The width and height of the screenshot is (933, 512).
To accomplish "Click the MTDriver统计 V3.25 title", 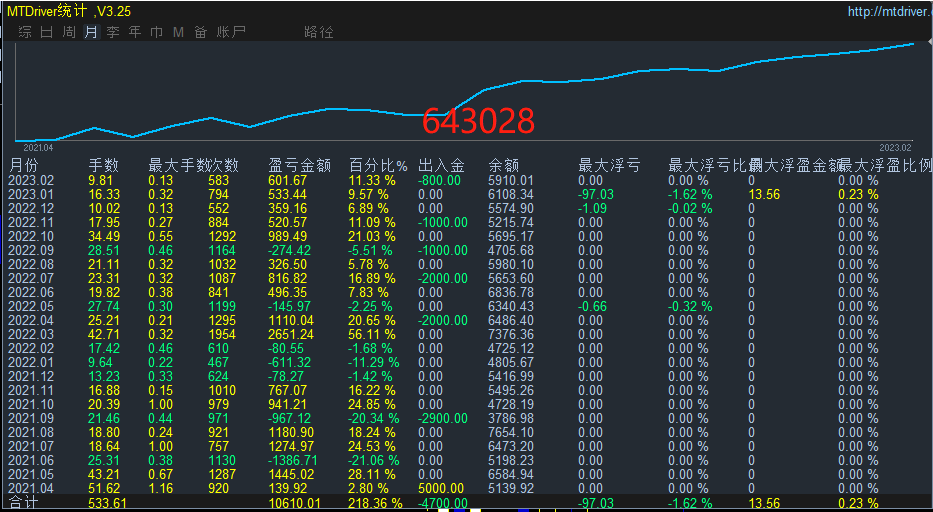I will tap(69, 11).
